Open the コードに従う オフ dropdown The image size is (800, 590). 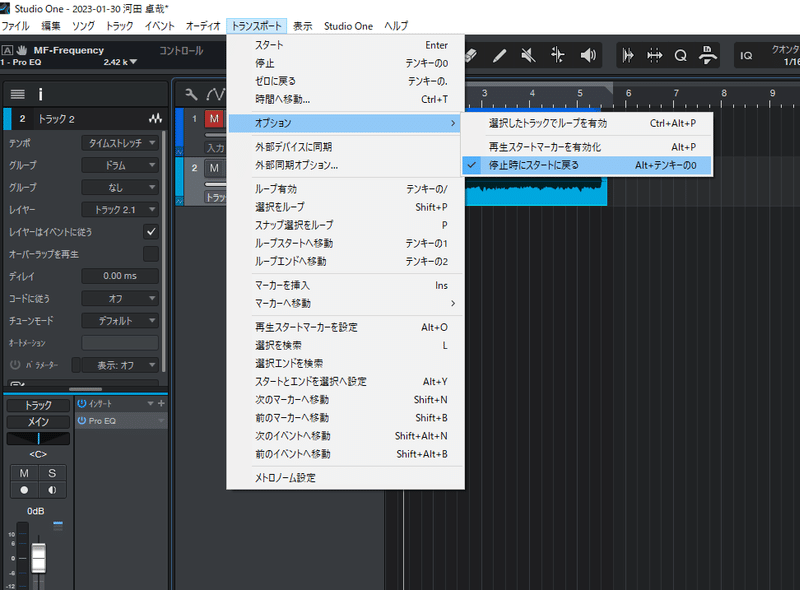point(120,298)
